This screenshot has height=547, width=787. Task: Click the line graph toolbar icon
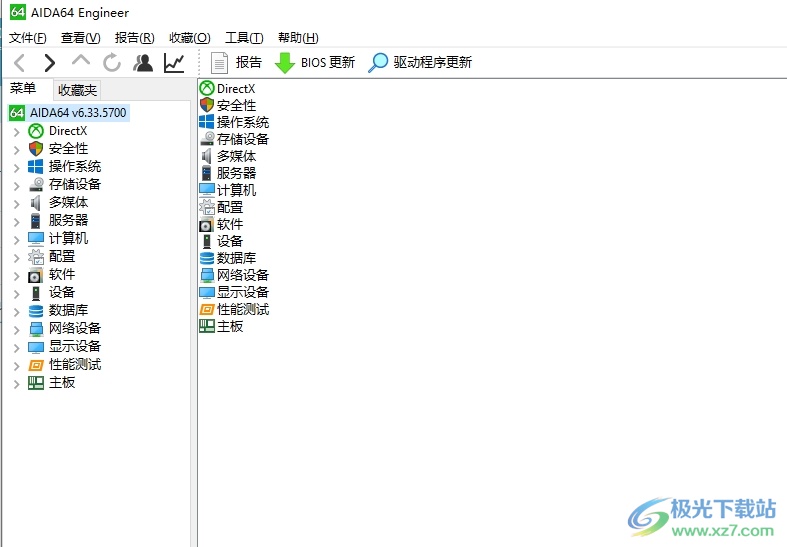[x=174, y=63]
